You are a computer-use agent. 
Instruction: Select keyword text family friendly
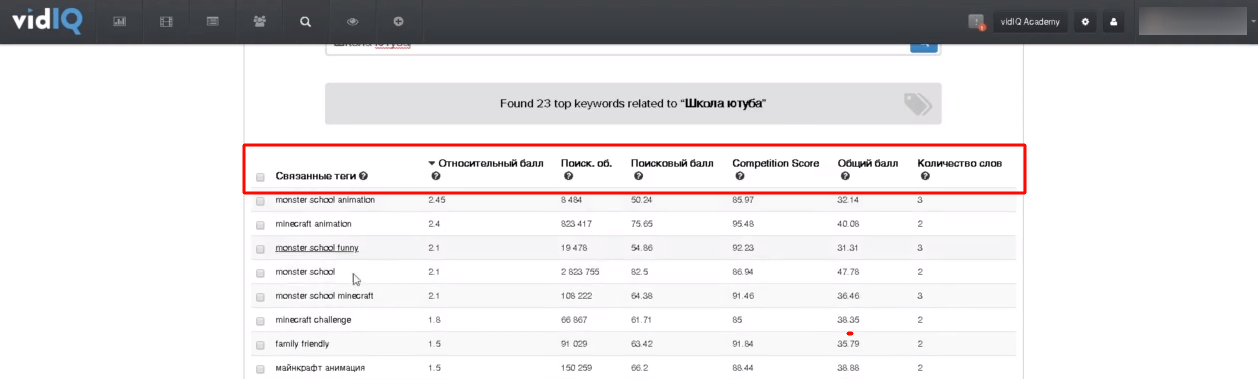coord(301,344)
